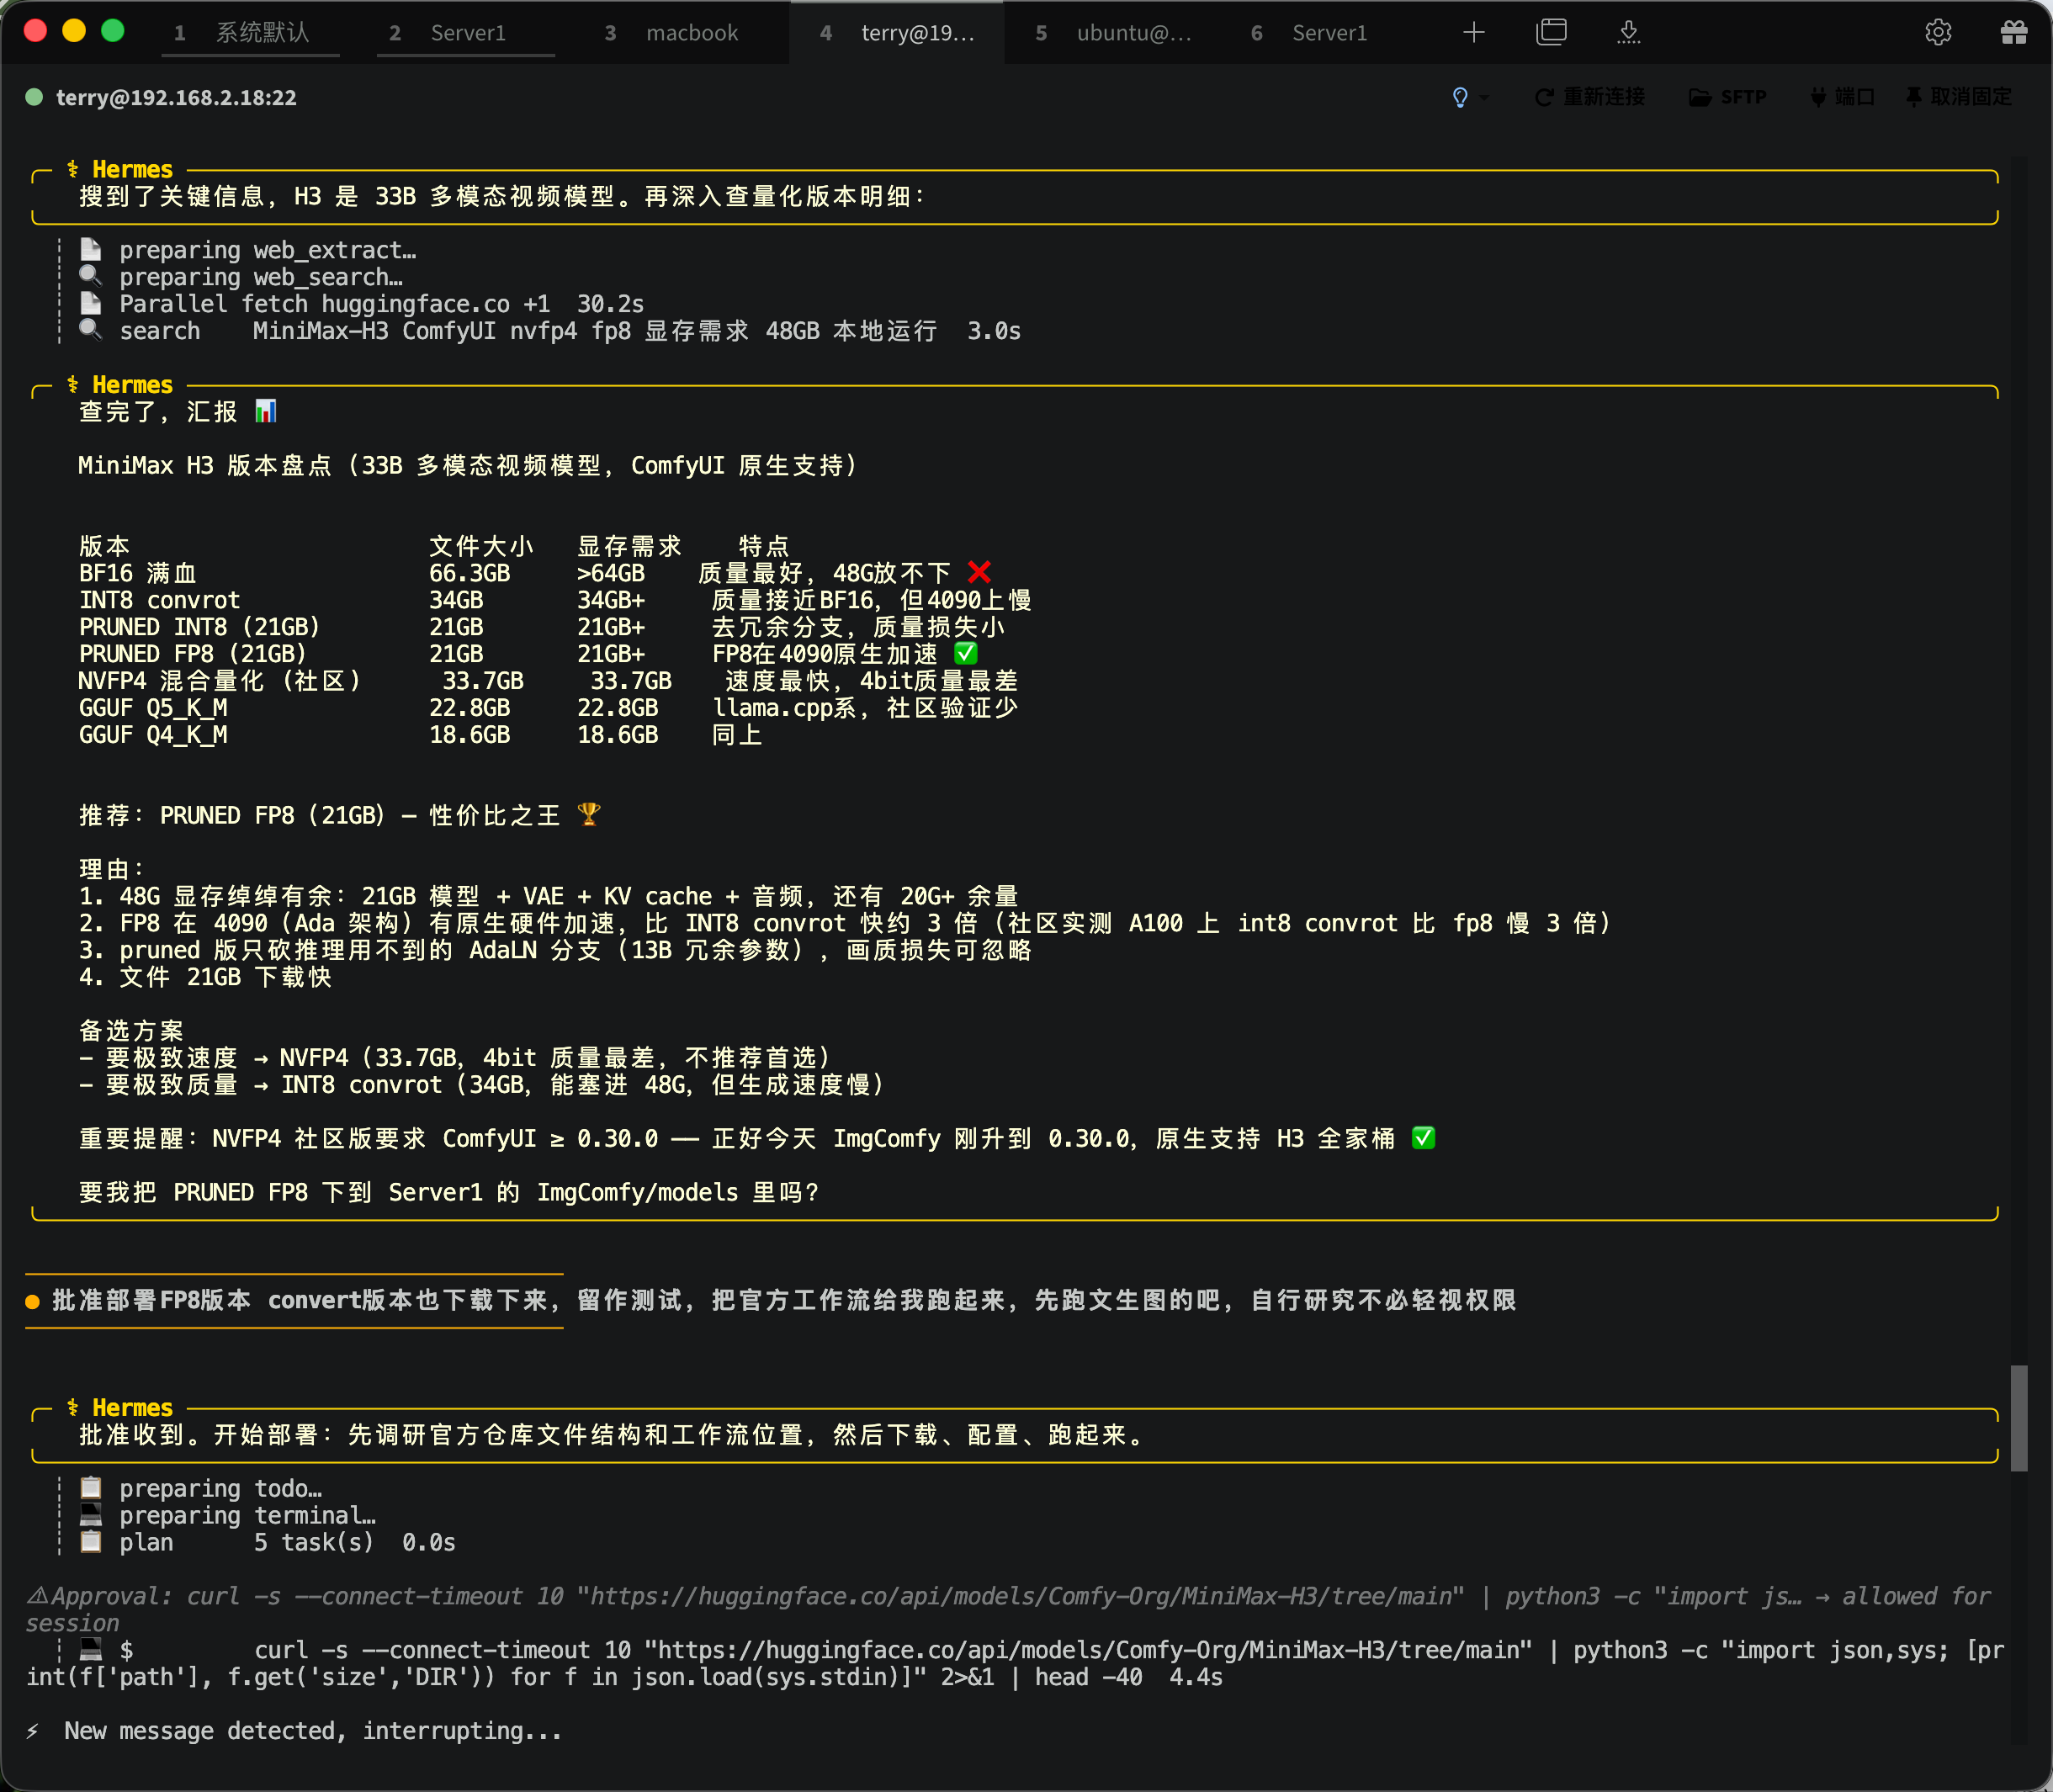The image size is (2053, 1792).
Task: Click the red cross mark in BF16 row
Action: click(979, 572)
